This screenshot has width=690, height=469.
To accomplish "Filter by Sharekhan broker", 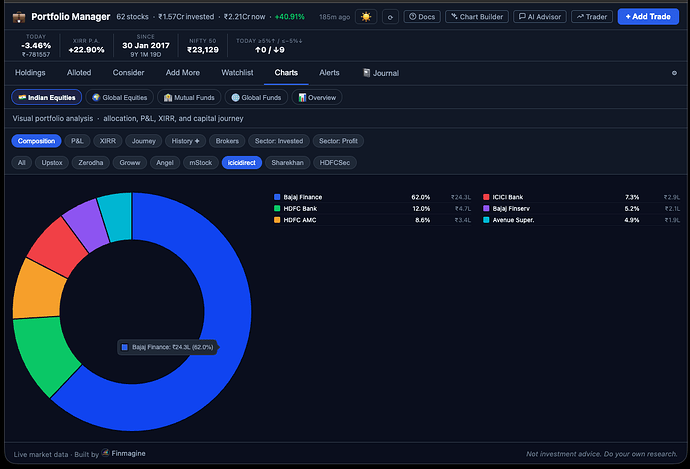I will point(287,162).
